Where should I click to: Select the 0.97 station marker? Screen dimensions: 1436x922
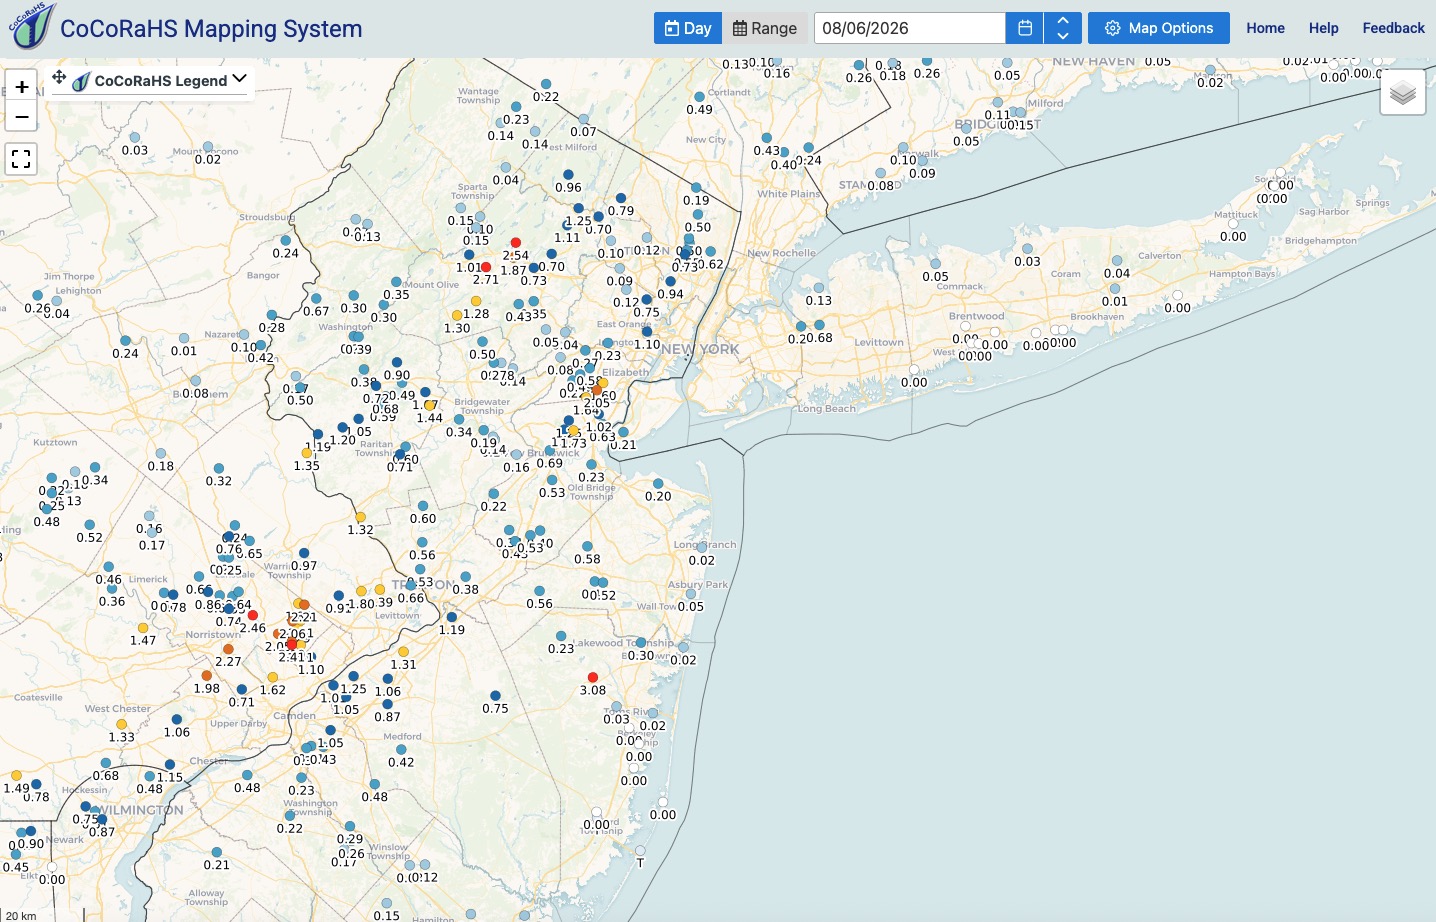[x=304, y=553]
